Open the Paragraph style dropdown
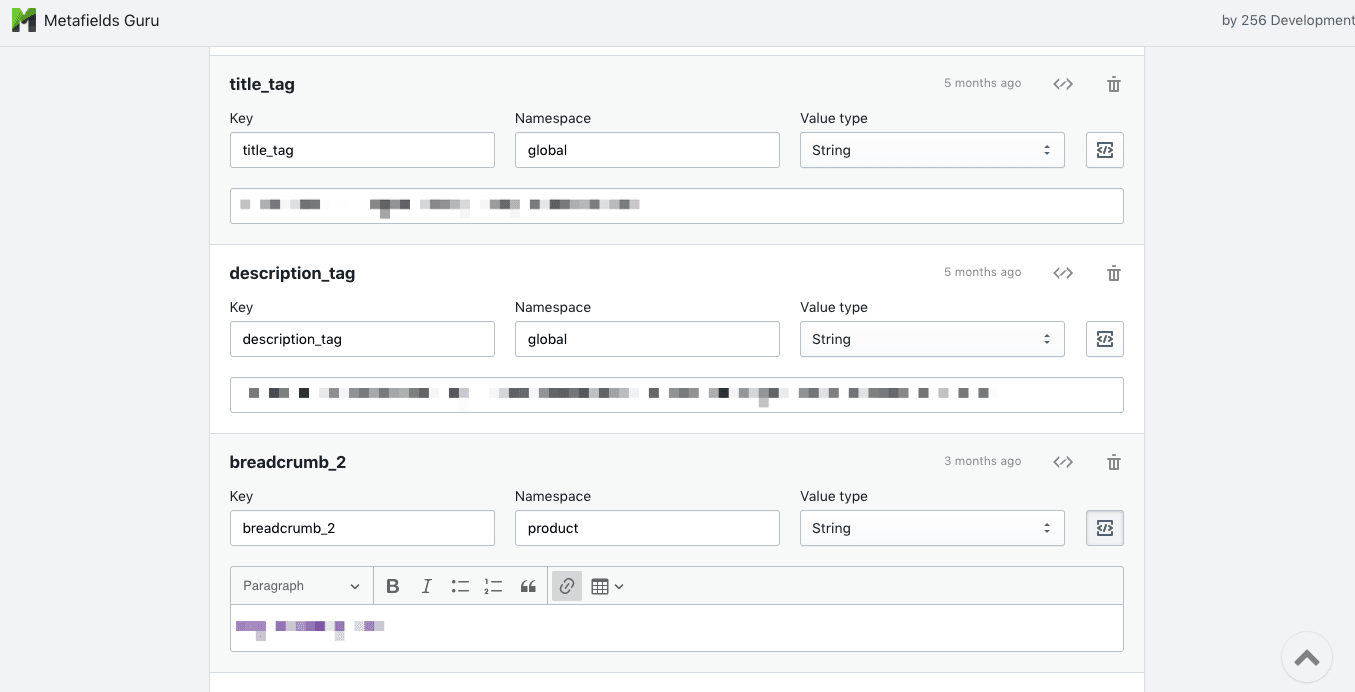 (x=302, y=586)
